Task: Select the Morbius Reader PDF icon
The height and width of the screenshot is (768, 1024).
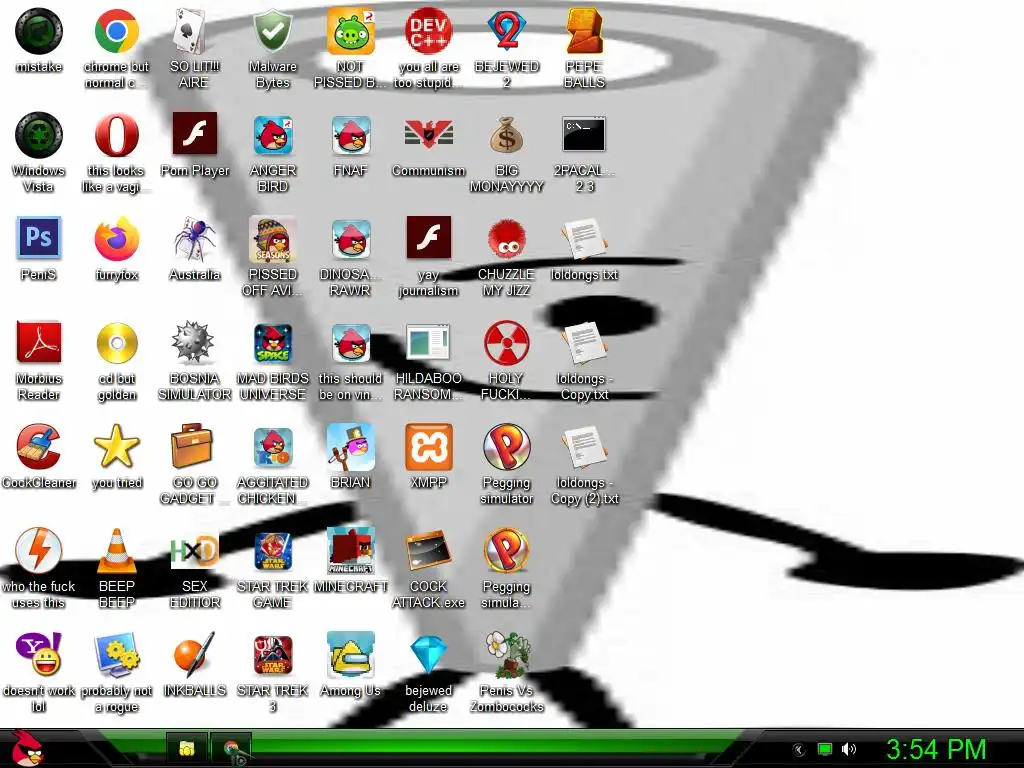Action: [39, 342]
